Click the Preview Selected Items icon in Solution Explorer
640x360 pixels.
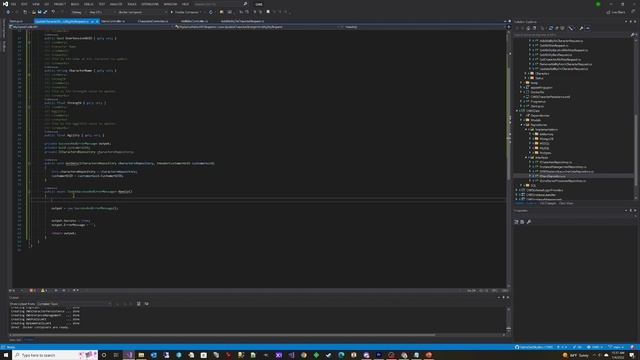[588, 28]
